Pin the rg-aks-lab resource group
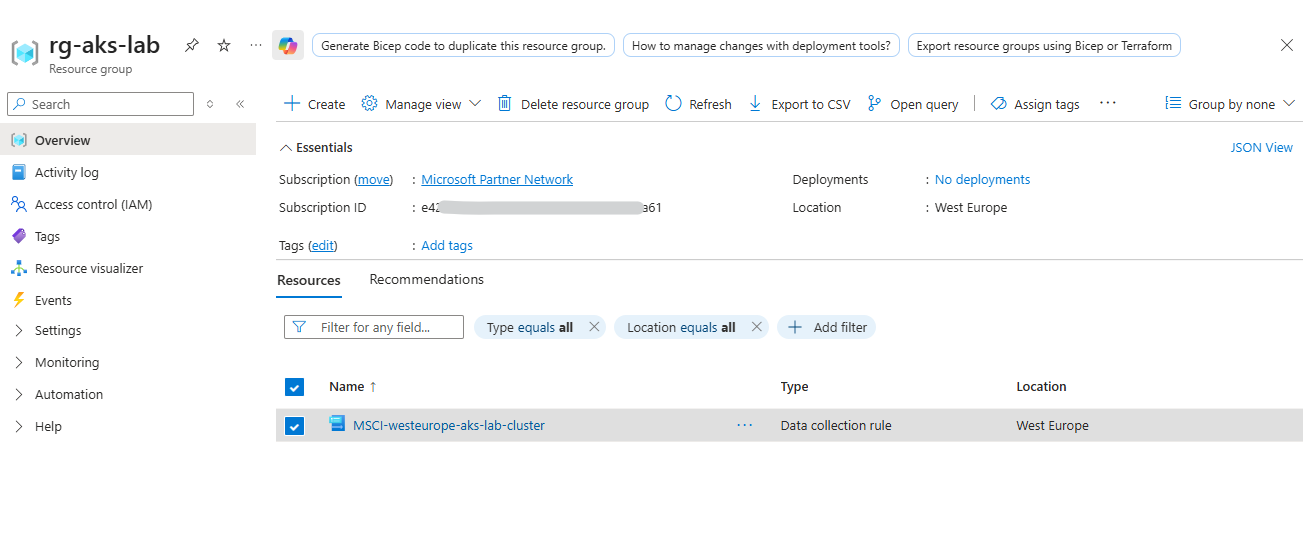Image resolution: width=1316 pixels, height=547 pixels. (x=192, y=46)
